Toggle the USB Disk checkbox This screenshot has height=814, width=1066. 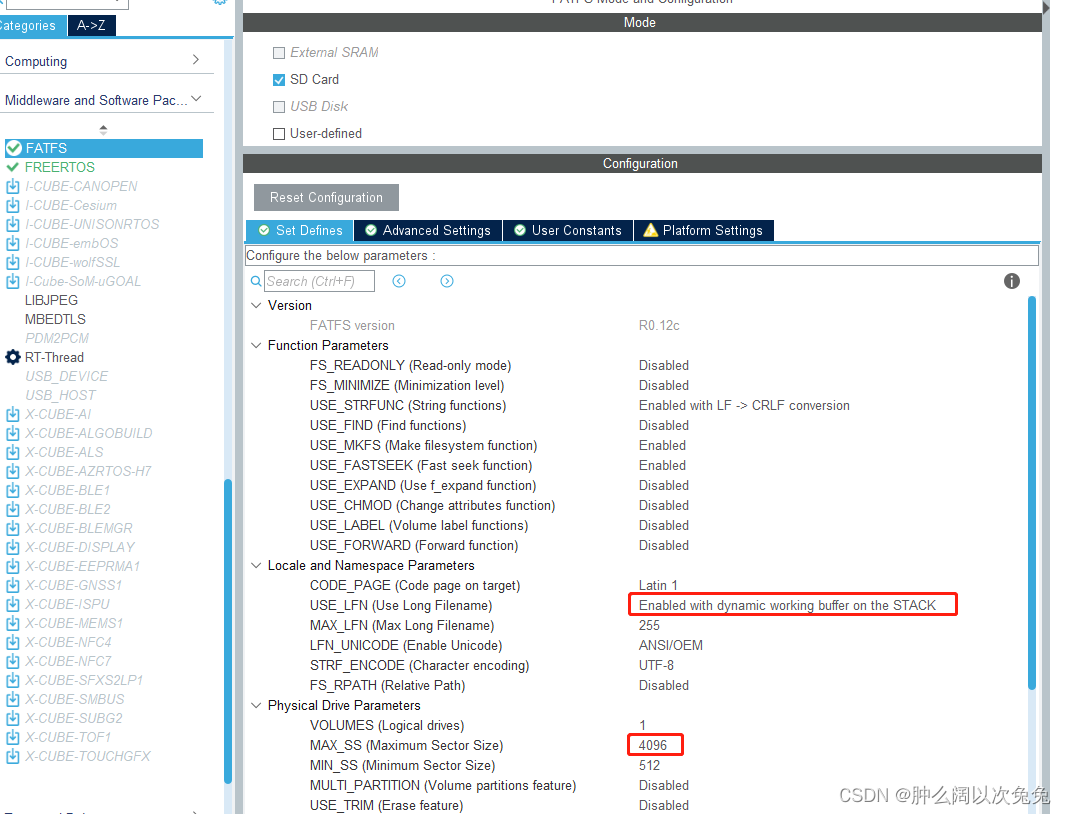click(x=279, y=107)
